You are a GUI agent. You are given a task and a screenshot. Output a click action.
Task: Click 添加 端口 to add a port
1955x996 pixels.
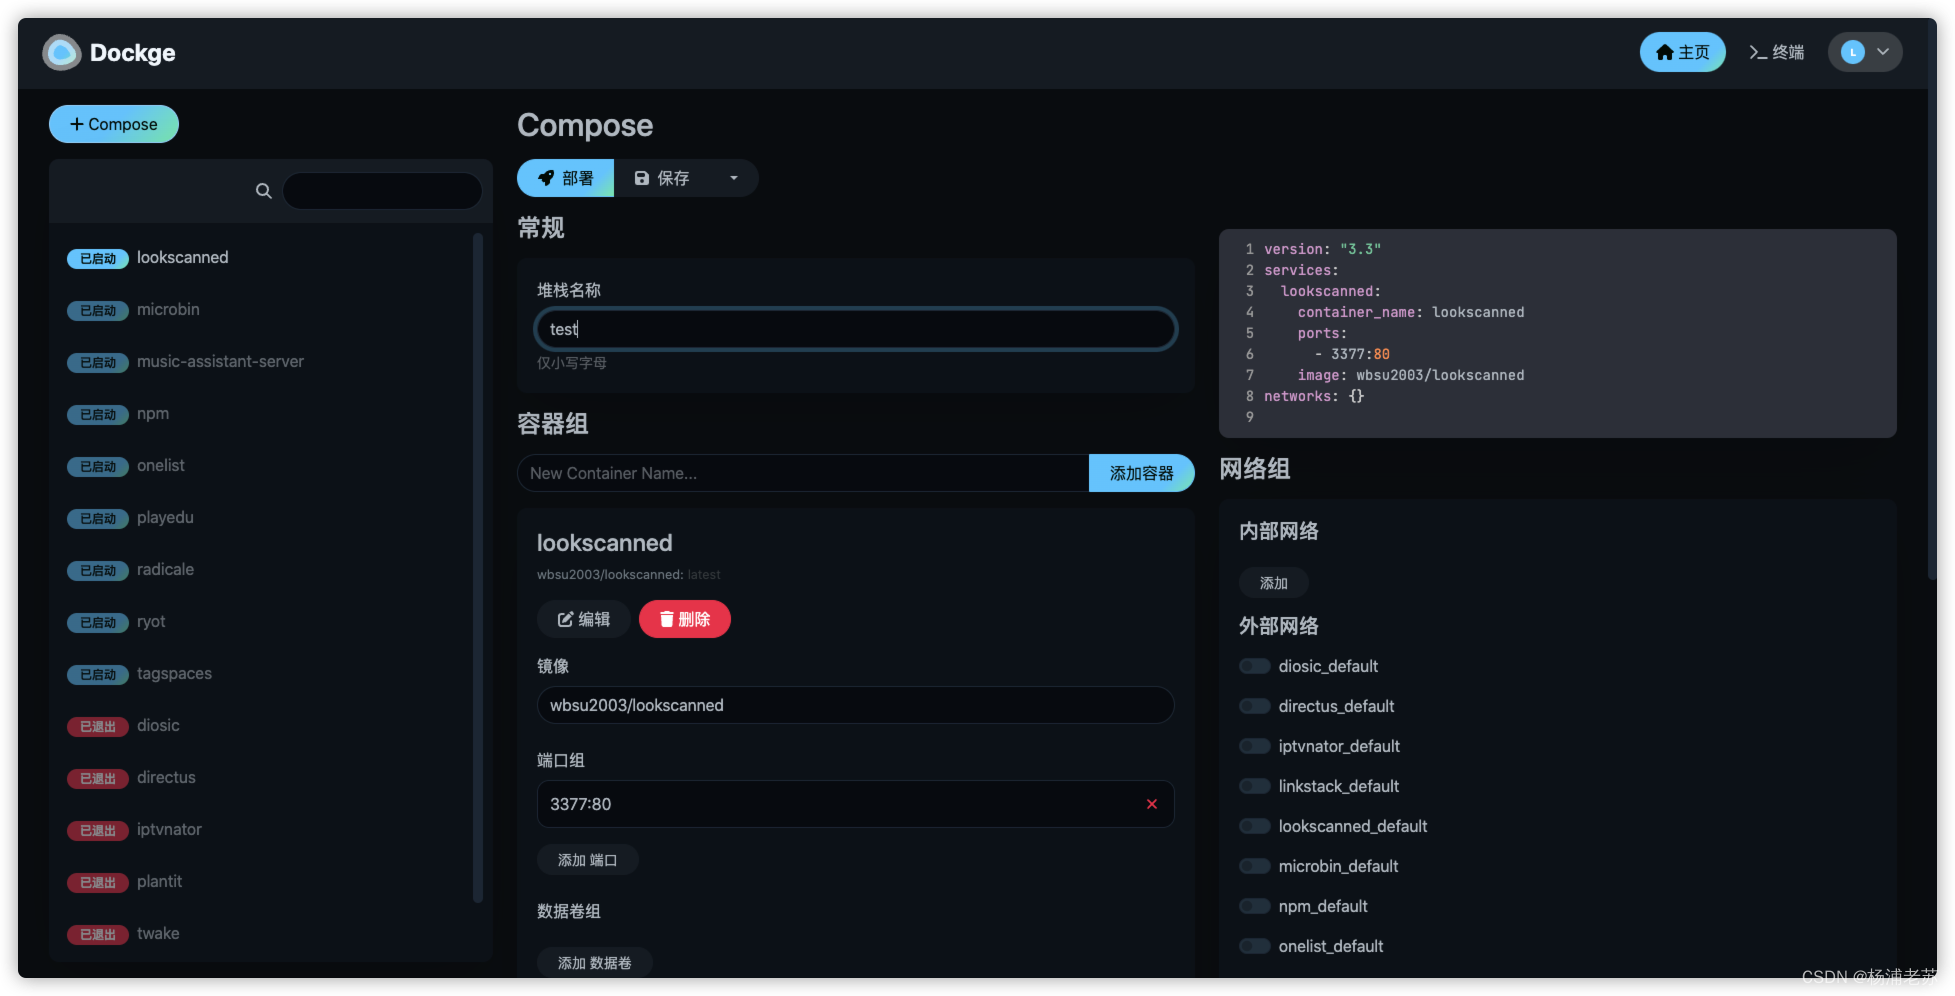pyautogui.click(x=588, y=860)
